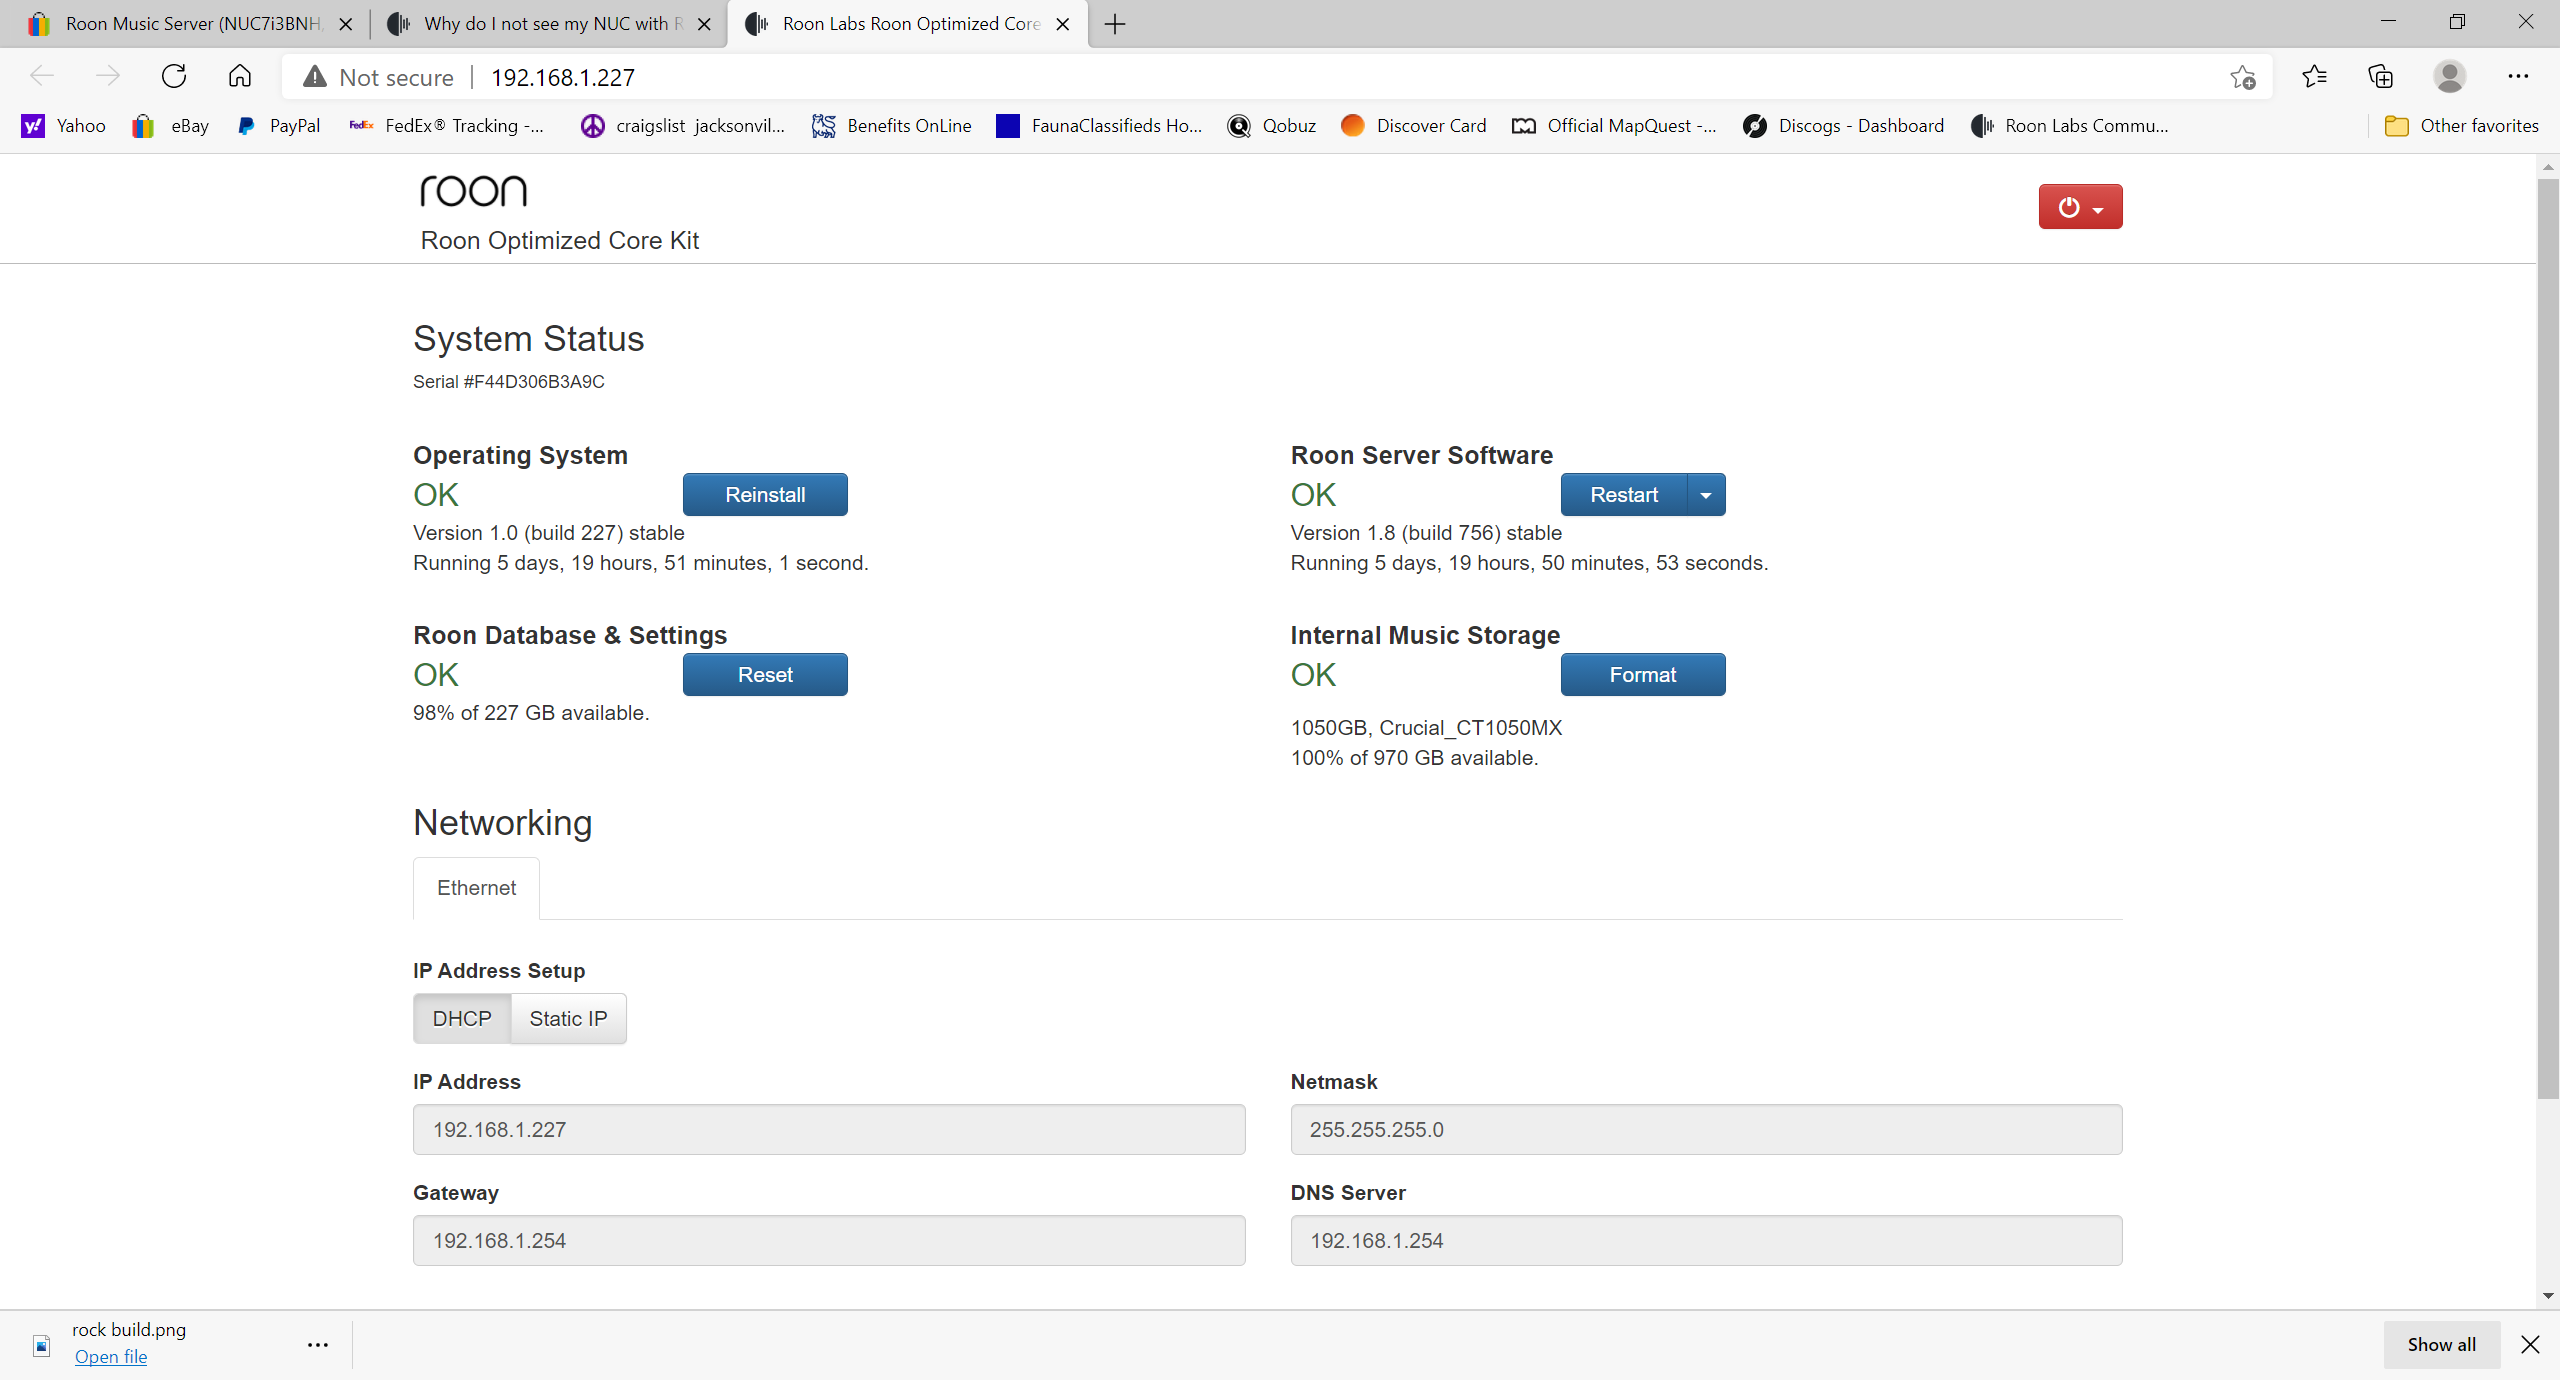This screenshot has height=1380, width=2560.
Task: Click the address bar URL 192.168.1.227
Action: [x=563, y=77]
